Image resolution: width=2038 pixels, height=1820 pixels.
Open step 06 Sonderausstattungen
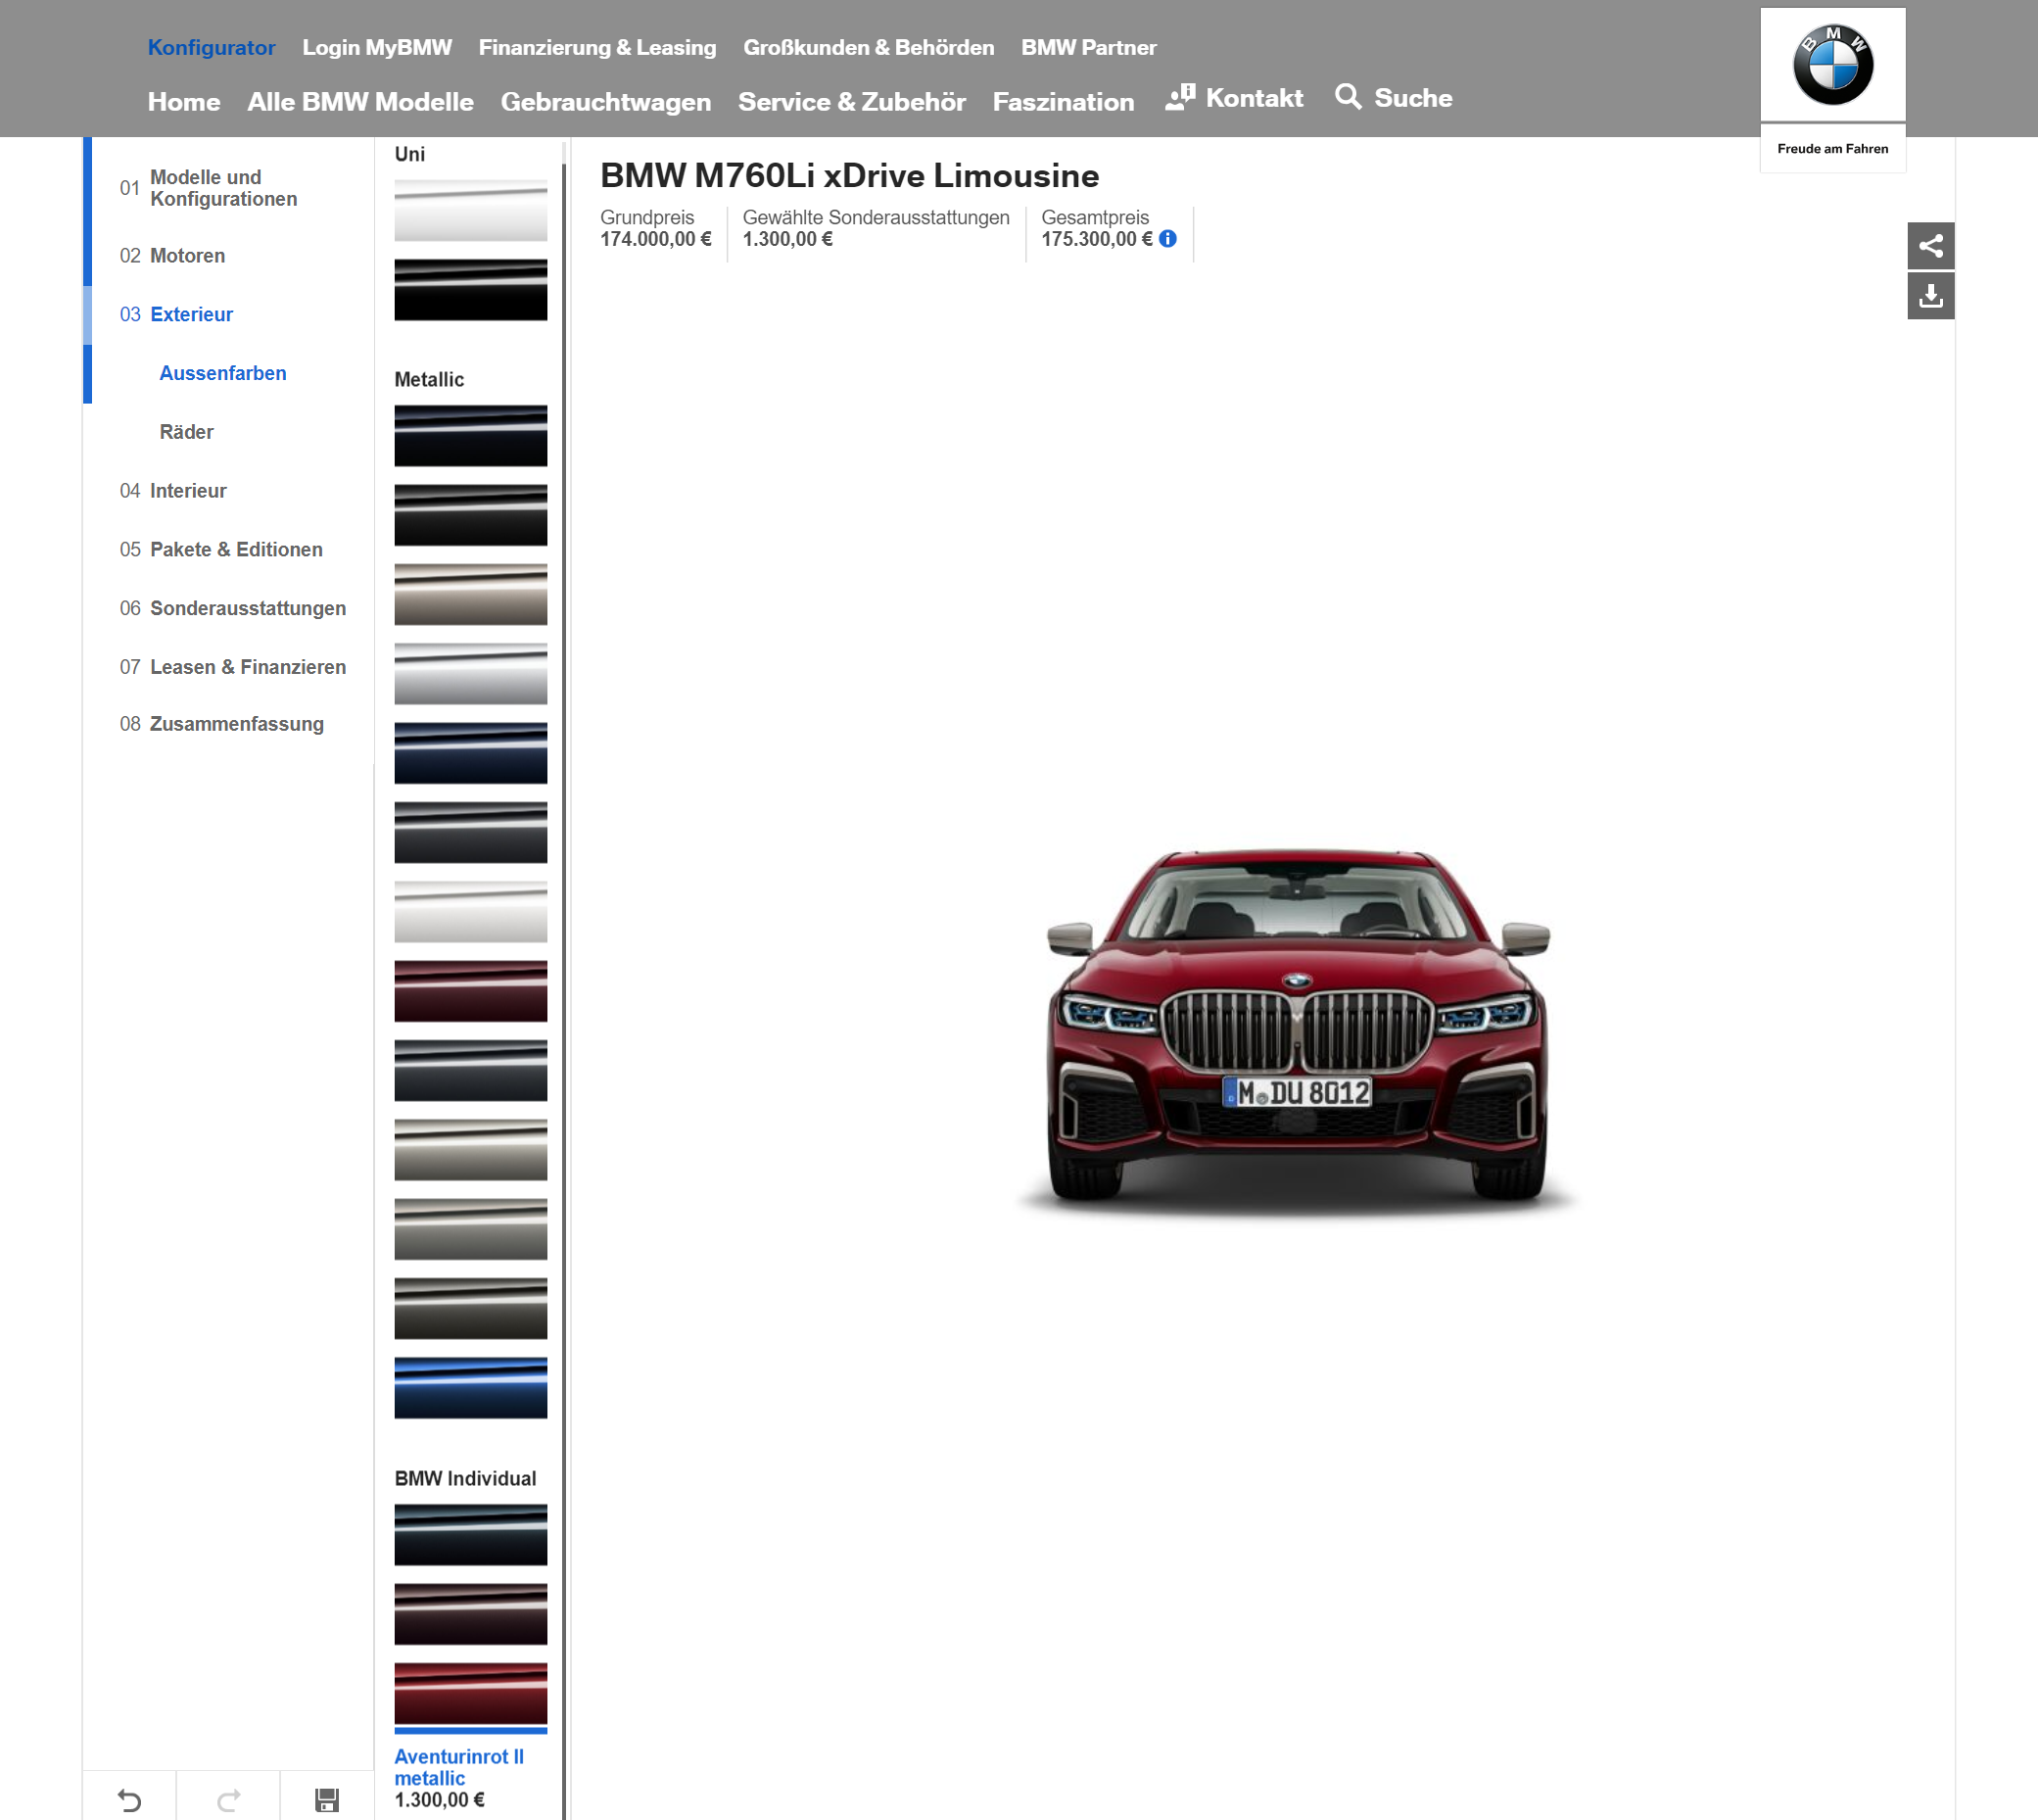click(x=247, y=608)
